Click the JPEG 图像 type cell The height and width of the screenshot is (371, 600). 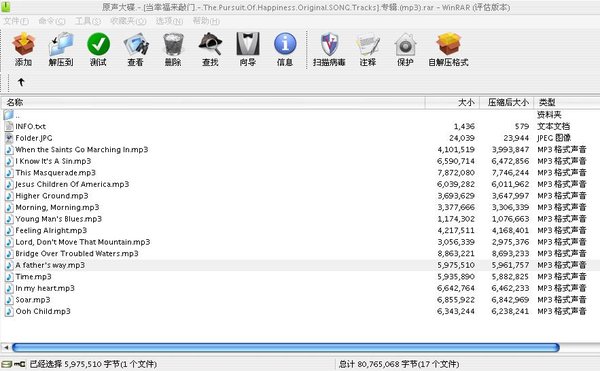(554, 138)
